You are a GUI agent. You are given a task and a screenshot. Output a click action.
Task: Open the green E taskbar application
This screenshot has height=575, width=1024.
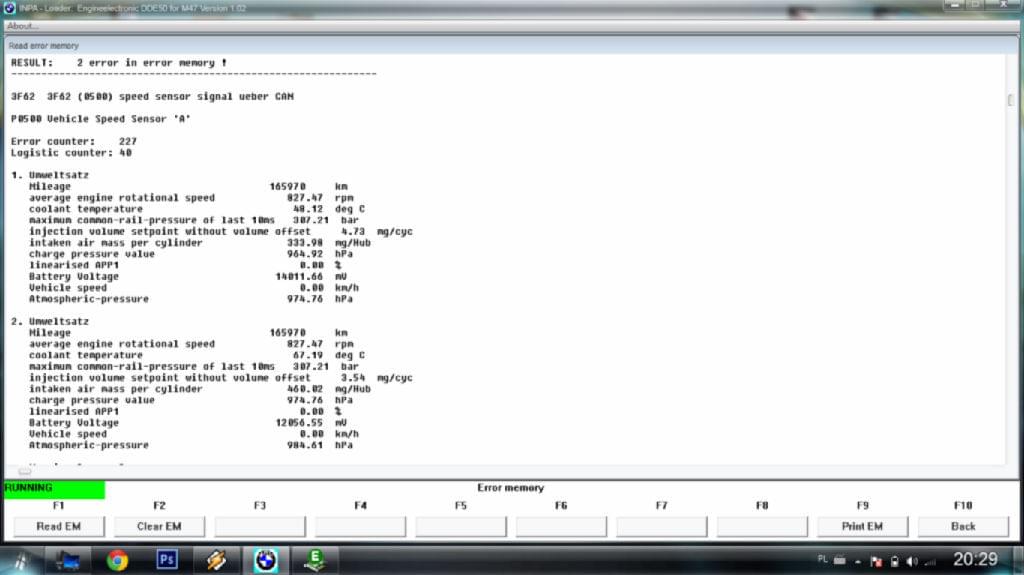[x=315, y=561]
